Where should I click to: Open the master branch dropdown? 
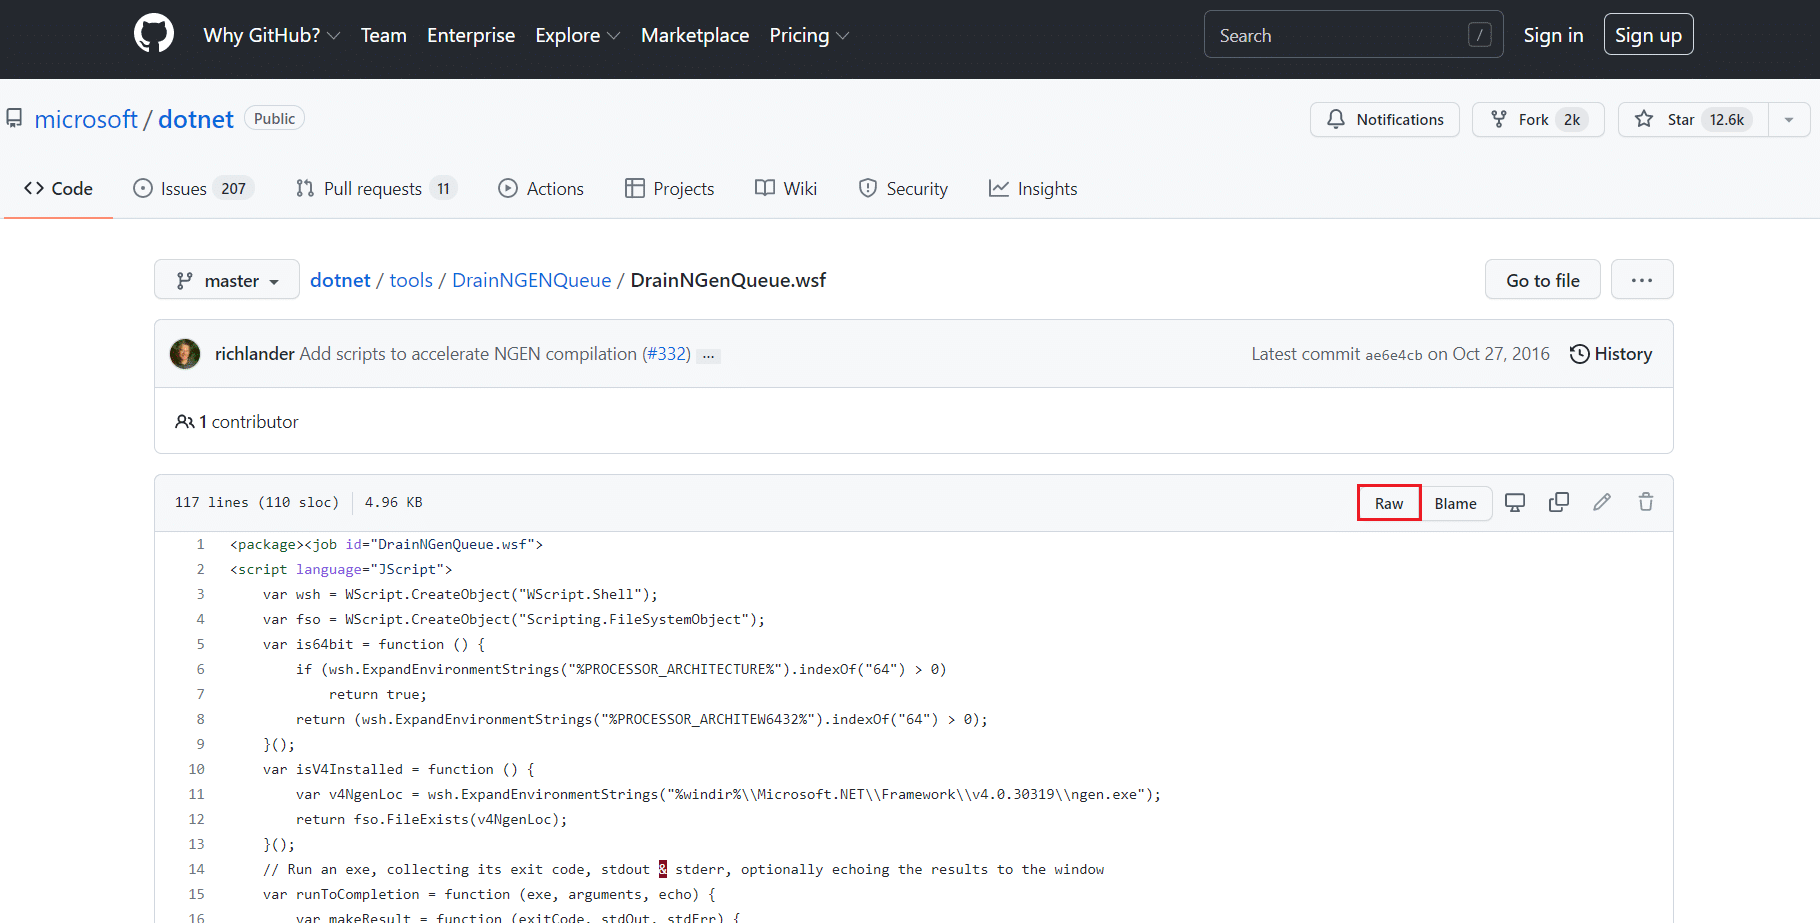pyautogui.click(x=227, y=281)
